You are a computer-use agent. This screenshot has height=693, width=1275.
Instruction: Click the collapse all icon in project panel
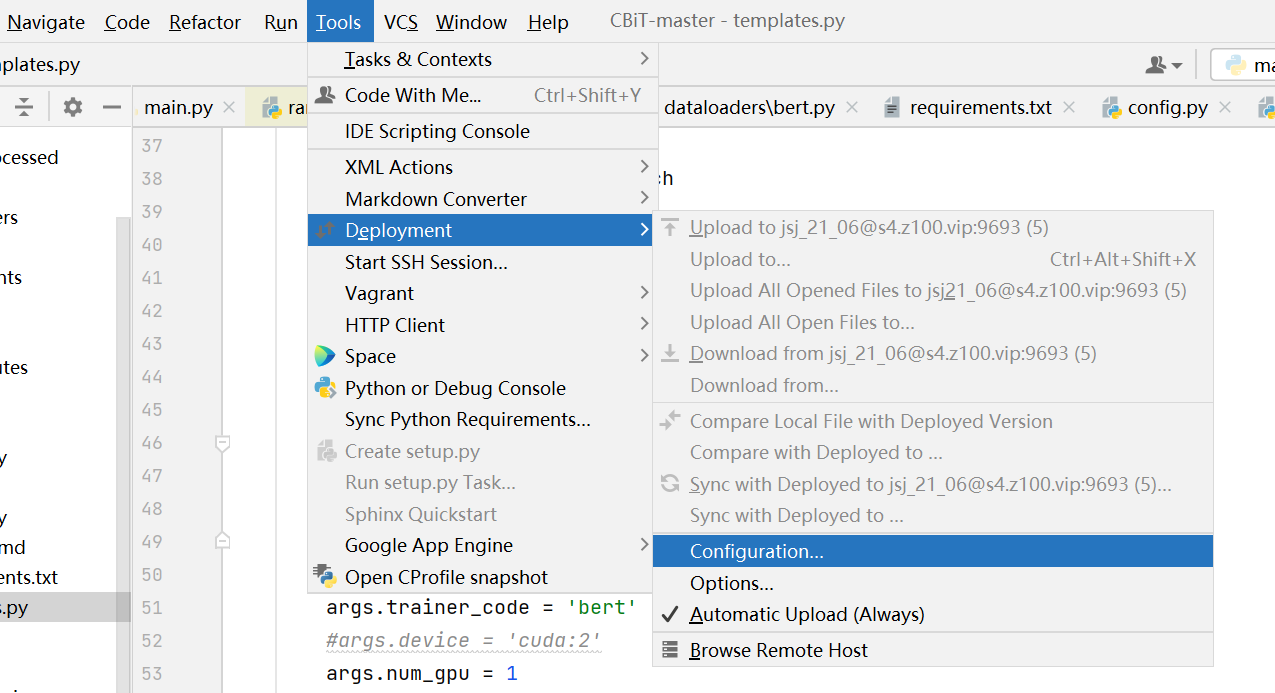24,107
